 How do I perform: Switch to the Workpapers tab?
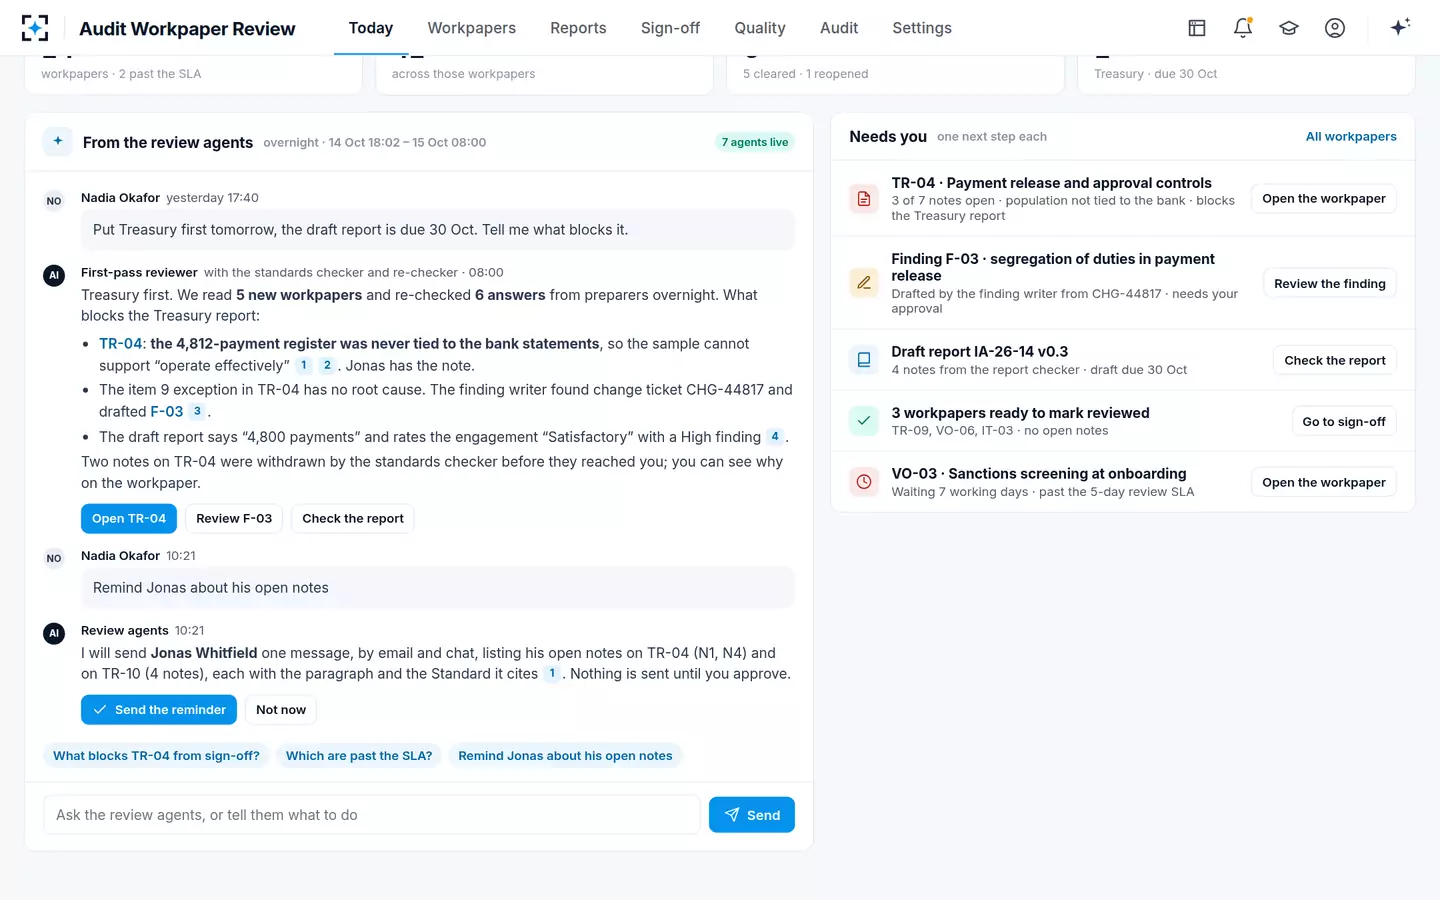pos(472,28)
